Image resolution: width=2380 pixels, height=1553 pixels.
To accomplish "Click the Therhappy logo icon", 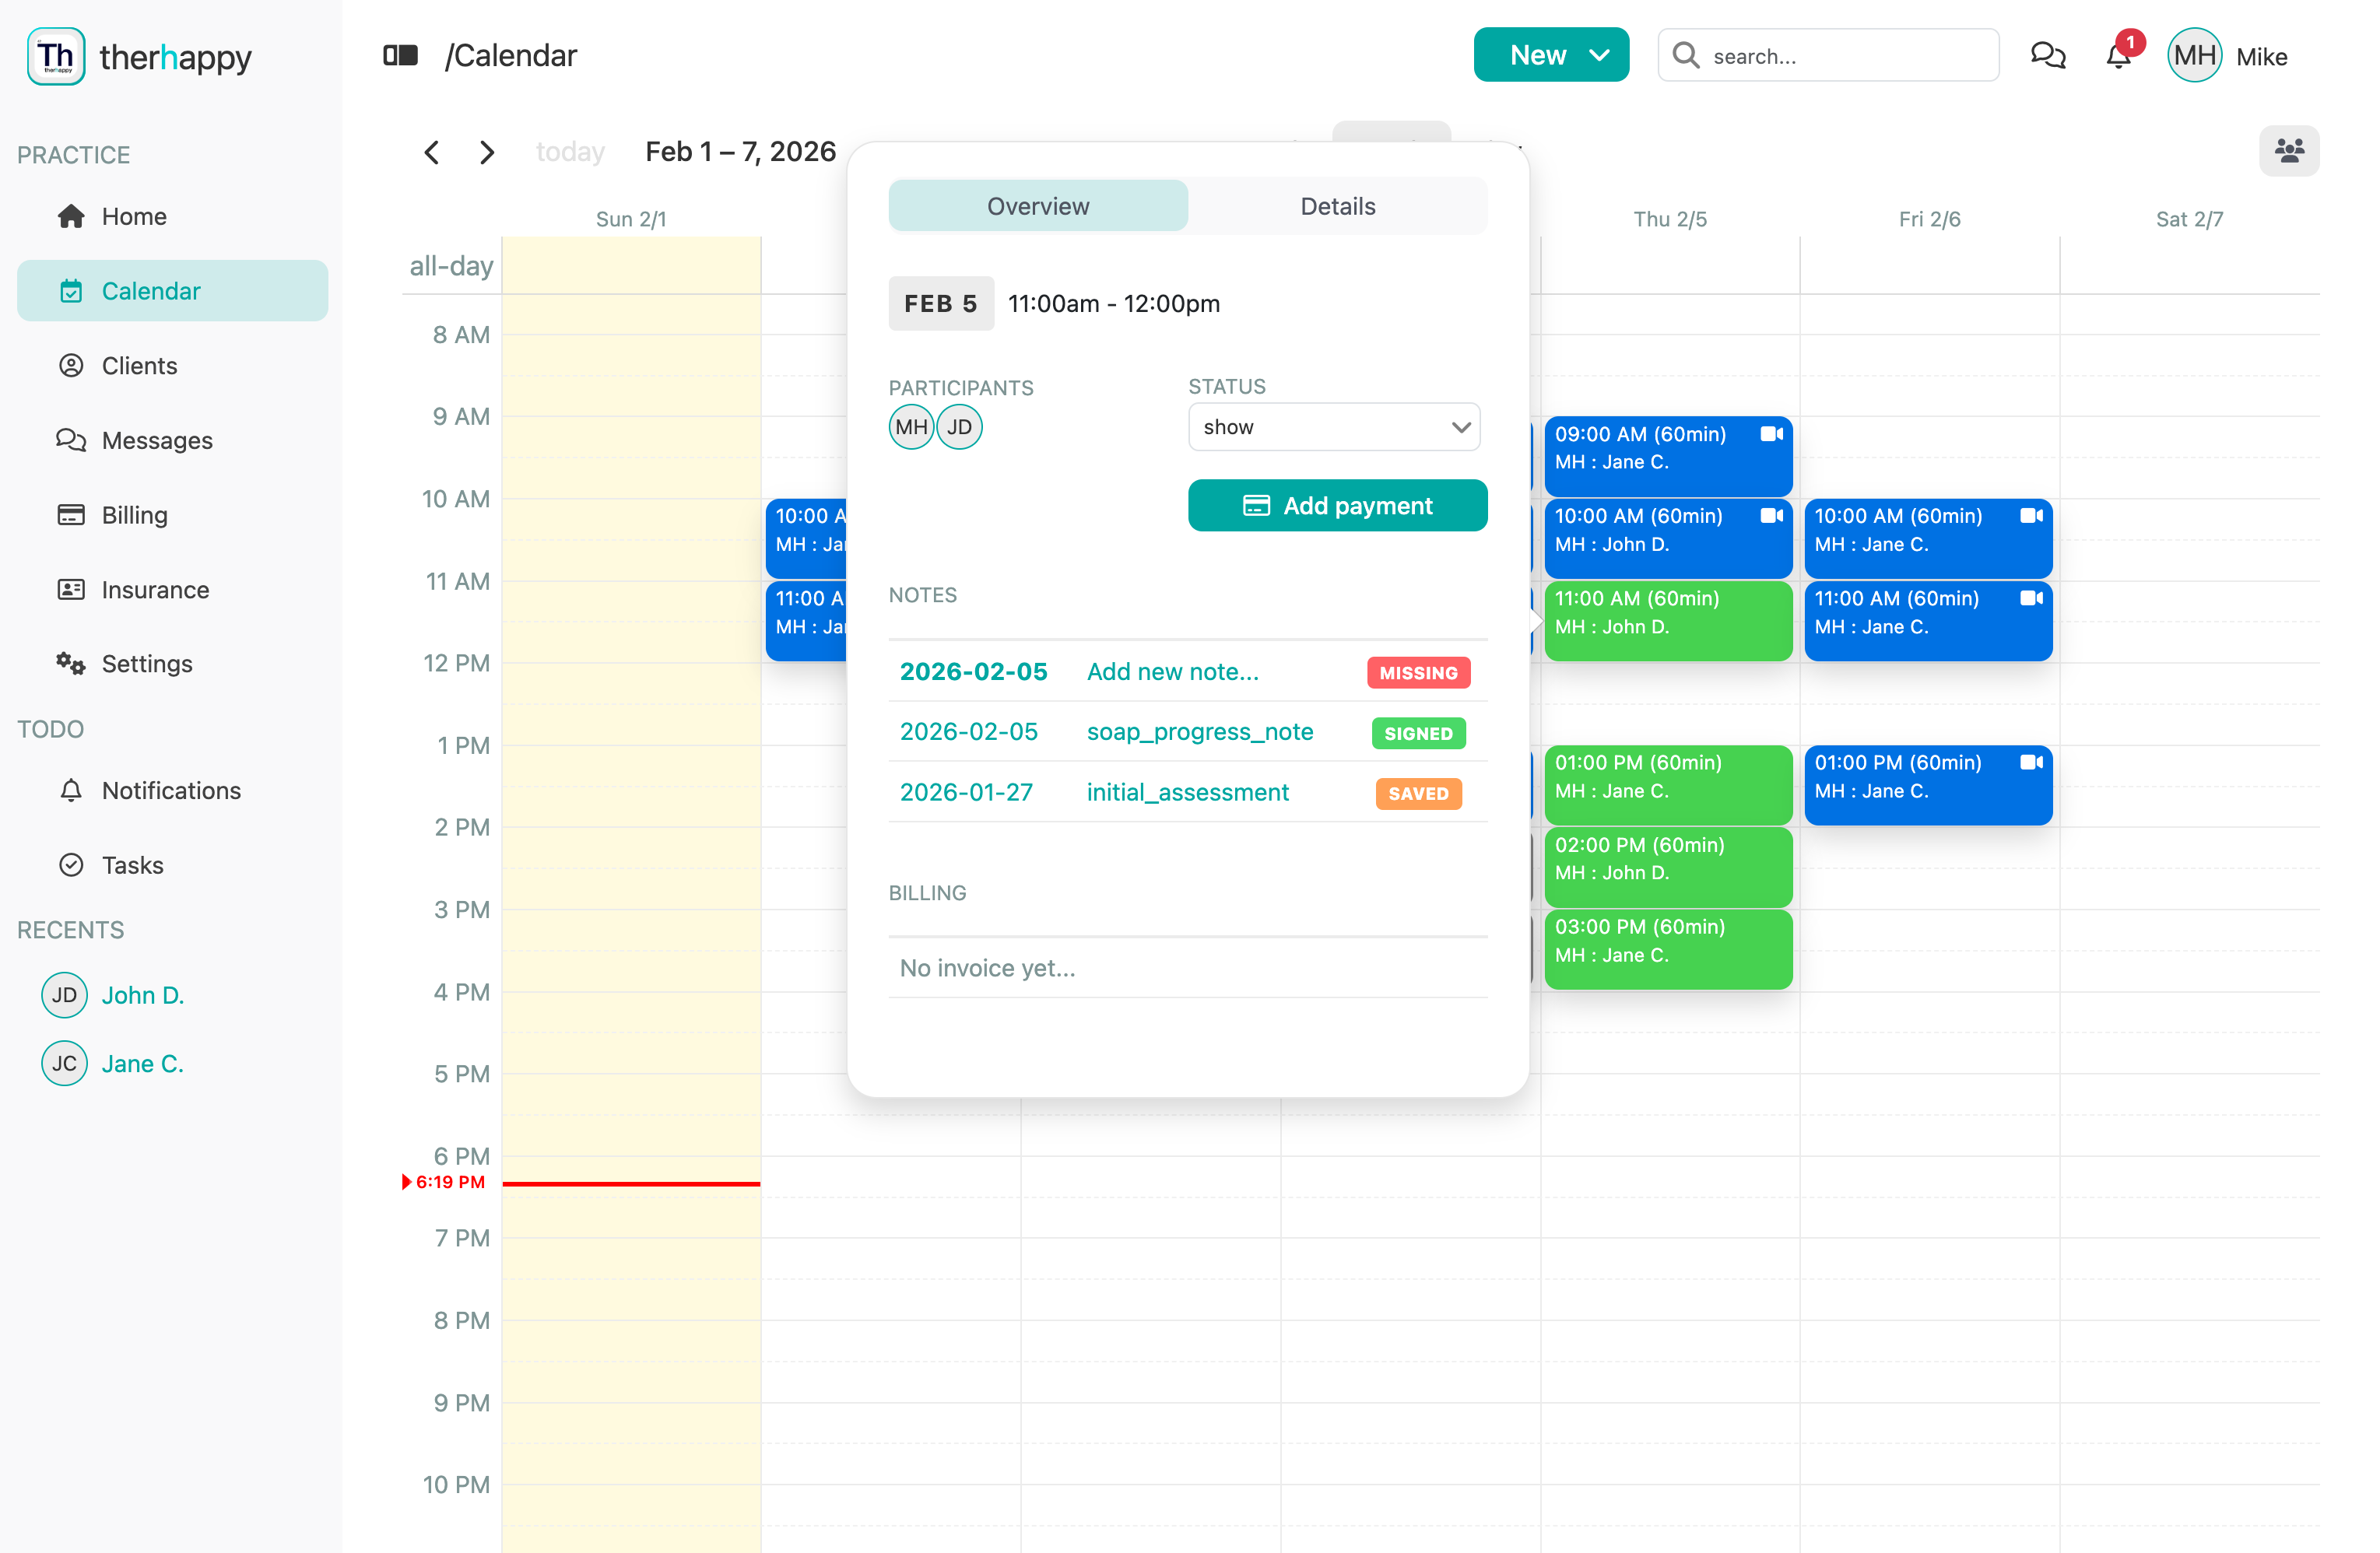I will [x=56, y=56].
